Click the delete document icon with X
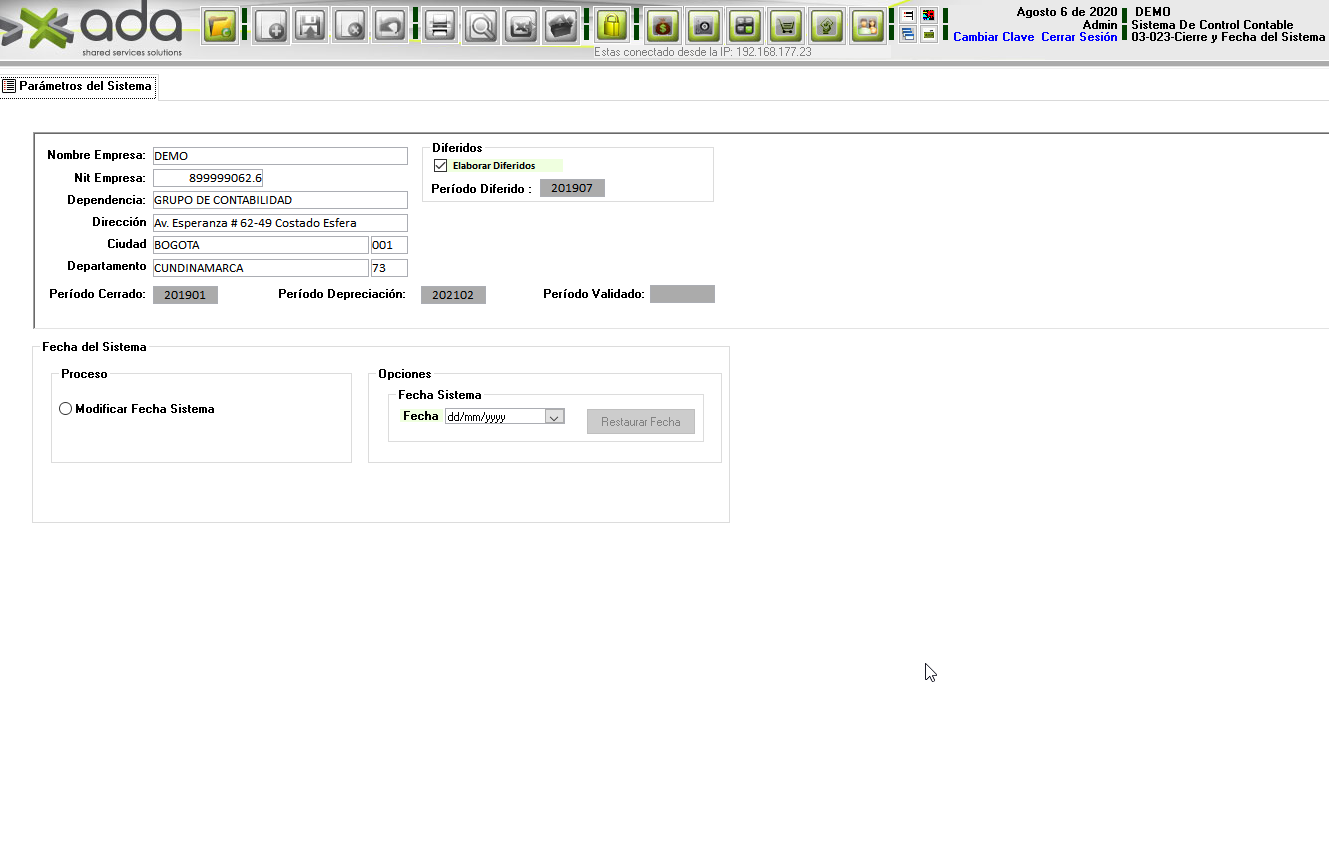 click(x=350, y=26)
